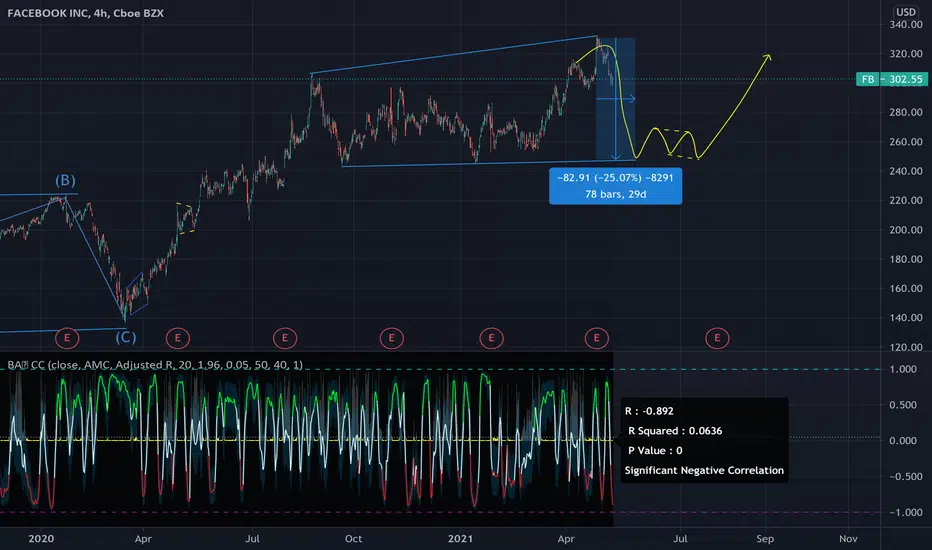The image size is (932, 550).
Task: Select the BA CC indicator legend title
Action: tap(155, 364)
